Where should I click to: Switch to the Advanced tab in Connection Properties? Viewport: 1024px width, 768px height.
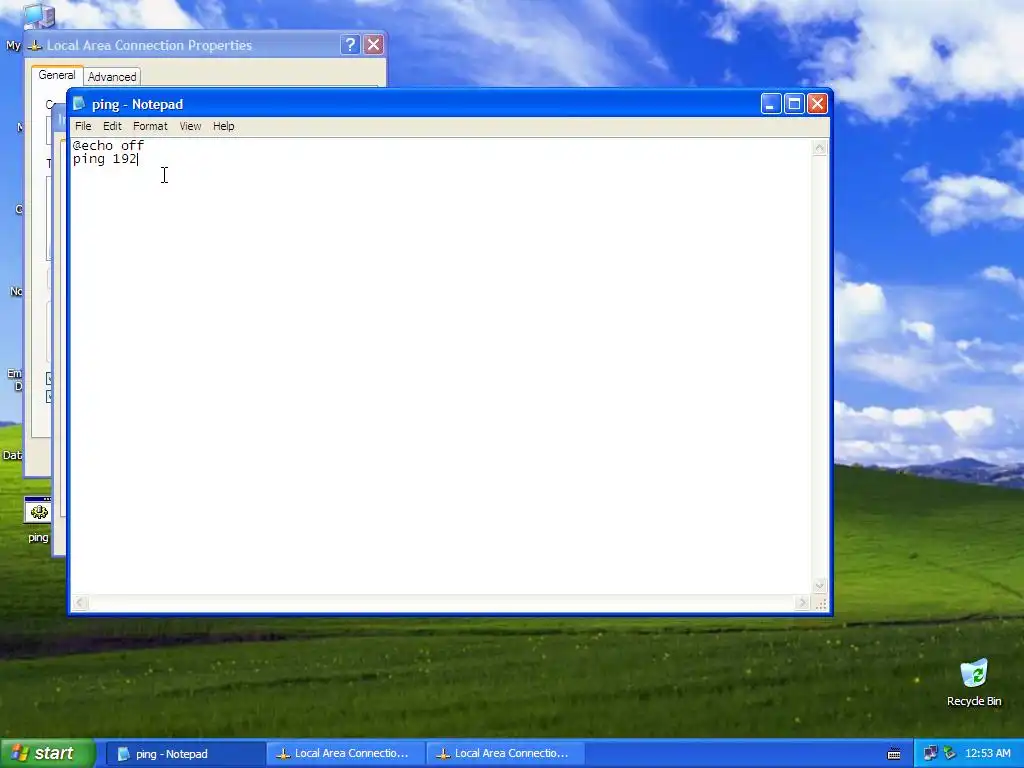click(x=112, y=77)
